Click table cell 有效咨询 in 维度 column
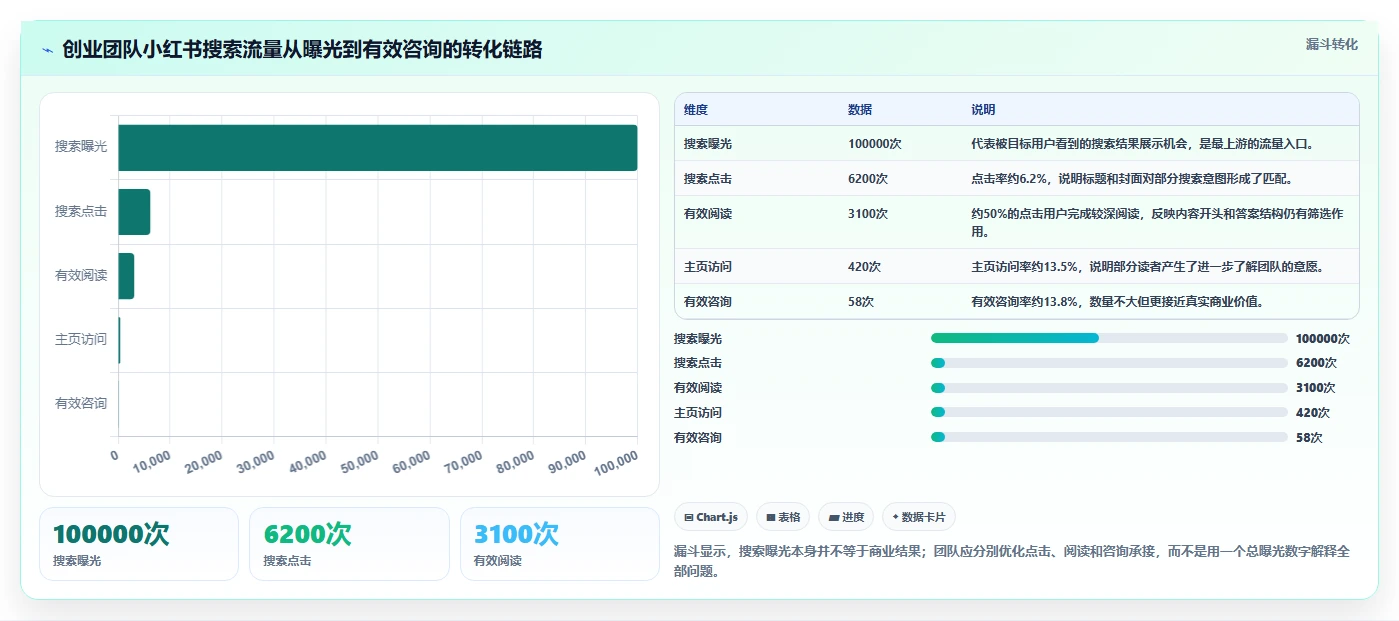 (708, 302)
